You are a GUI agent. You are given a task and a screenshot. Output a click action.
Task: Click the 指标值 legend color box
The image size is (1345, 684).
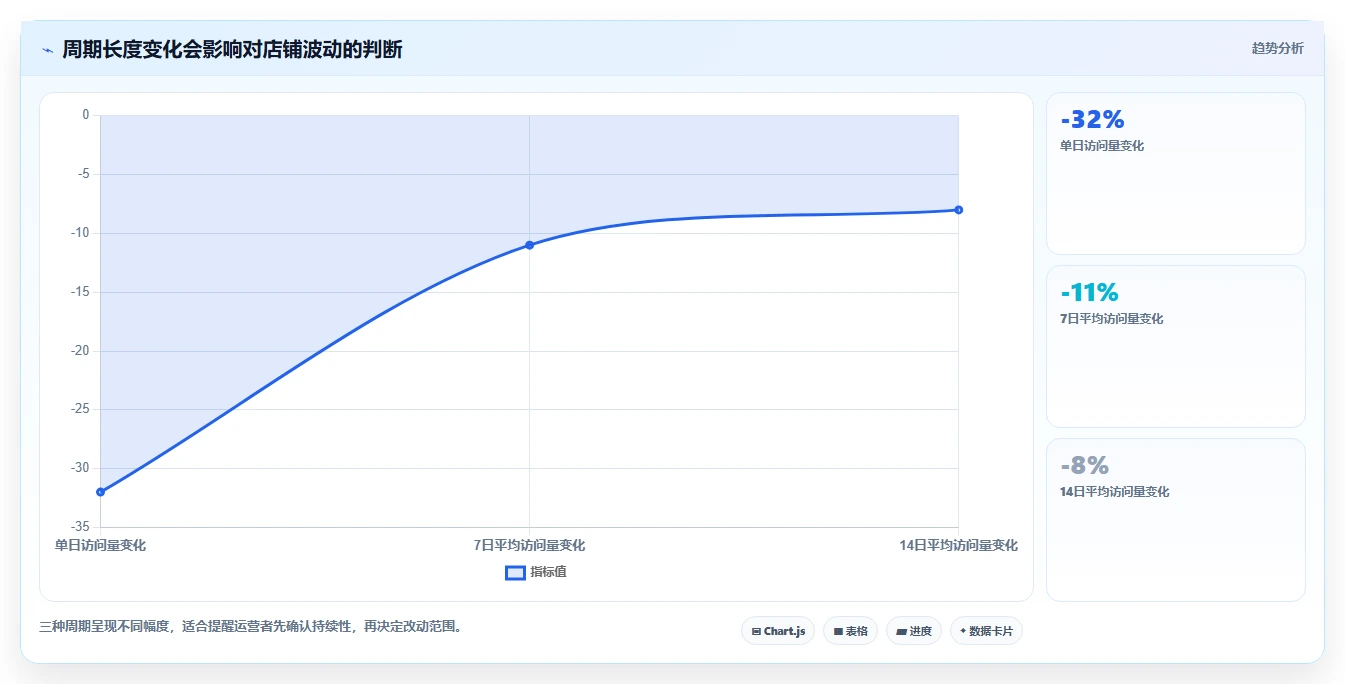[515, 573]
